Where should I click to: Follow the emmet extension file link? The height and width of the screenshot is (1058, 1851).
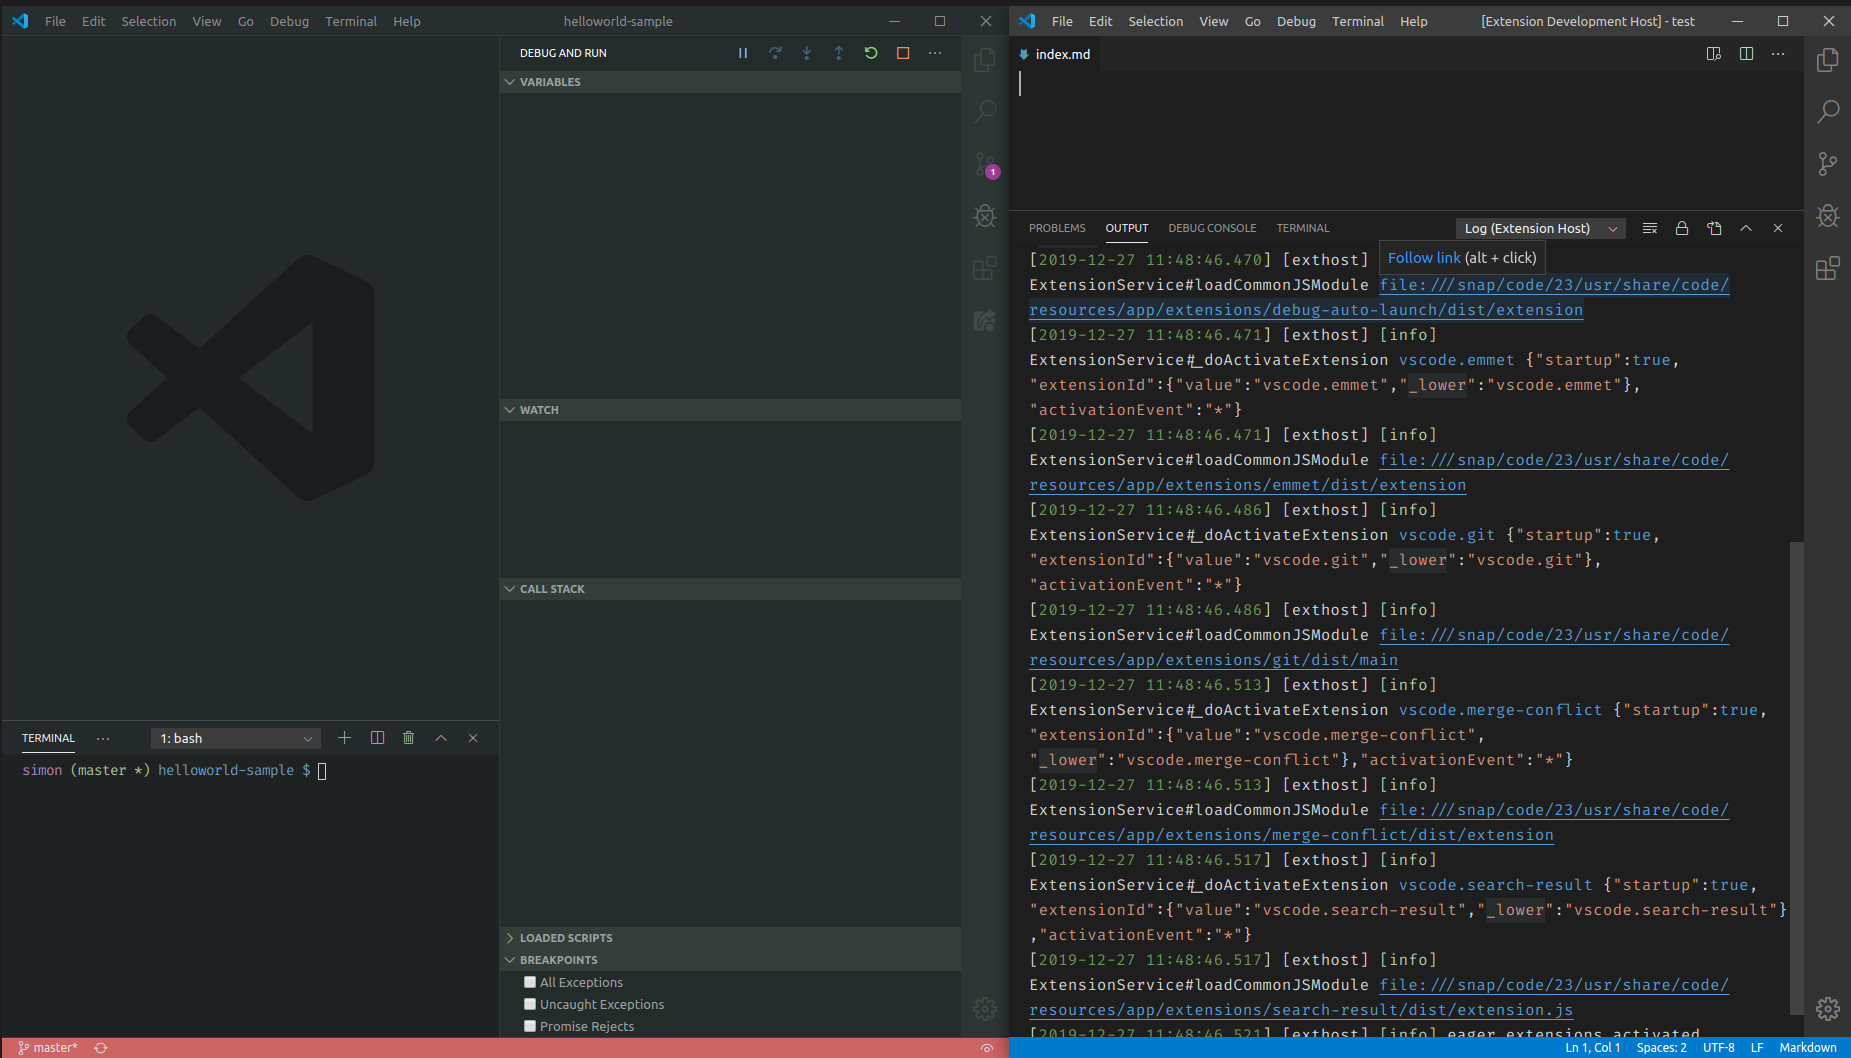[1247, 485]
